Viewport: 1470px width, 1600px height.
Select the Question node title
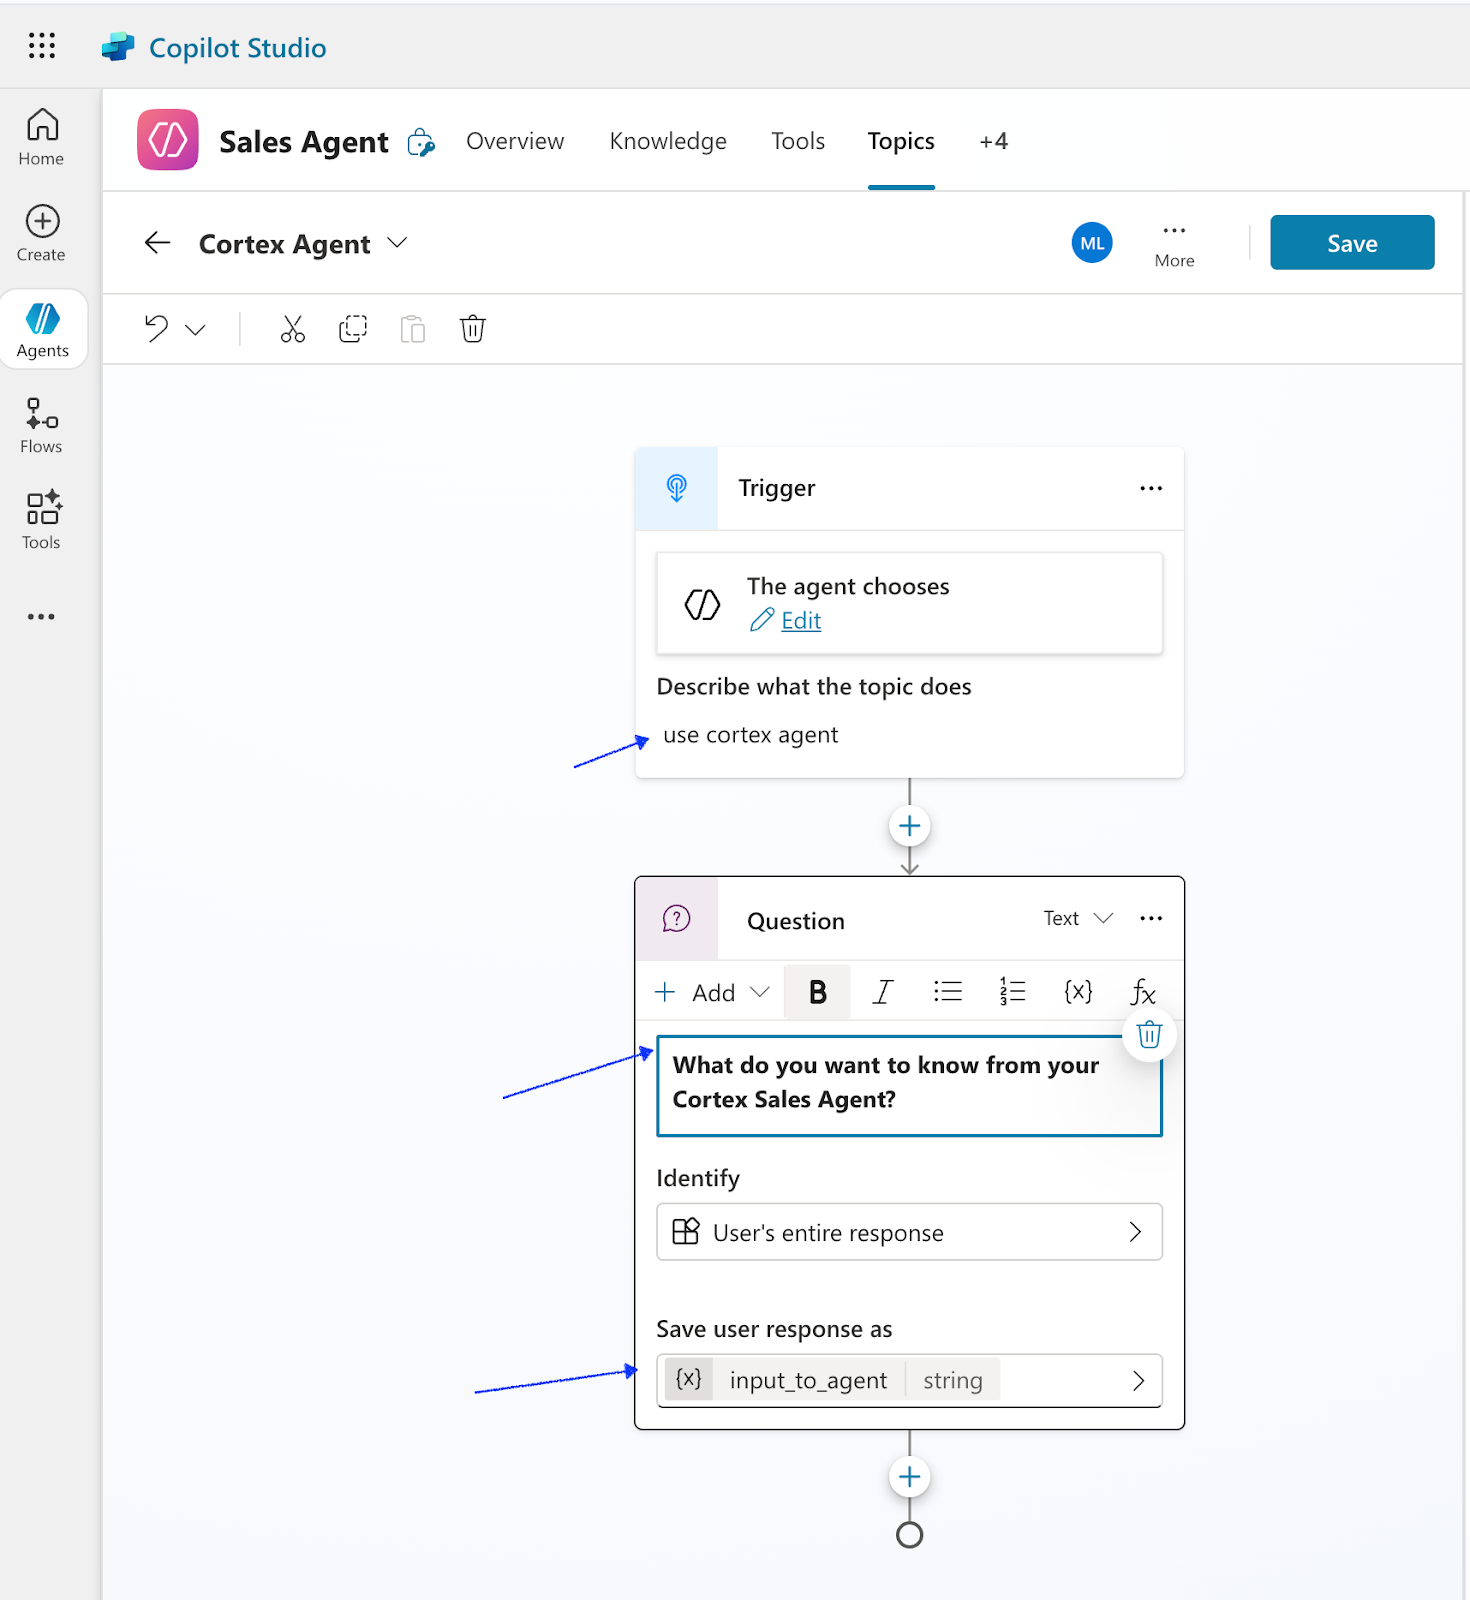(796, 921)
